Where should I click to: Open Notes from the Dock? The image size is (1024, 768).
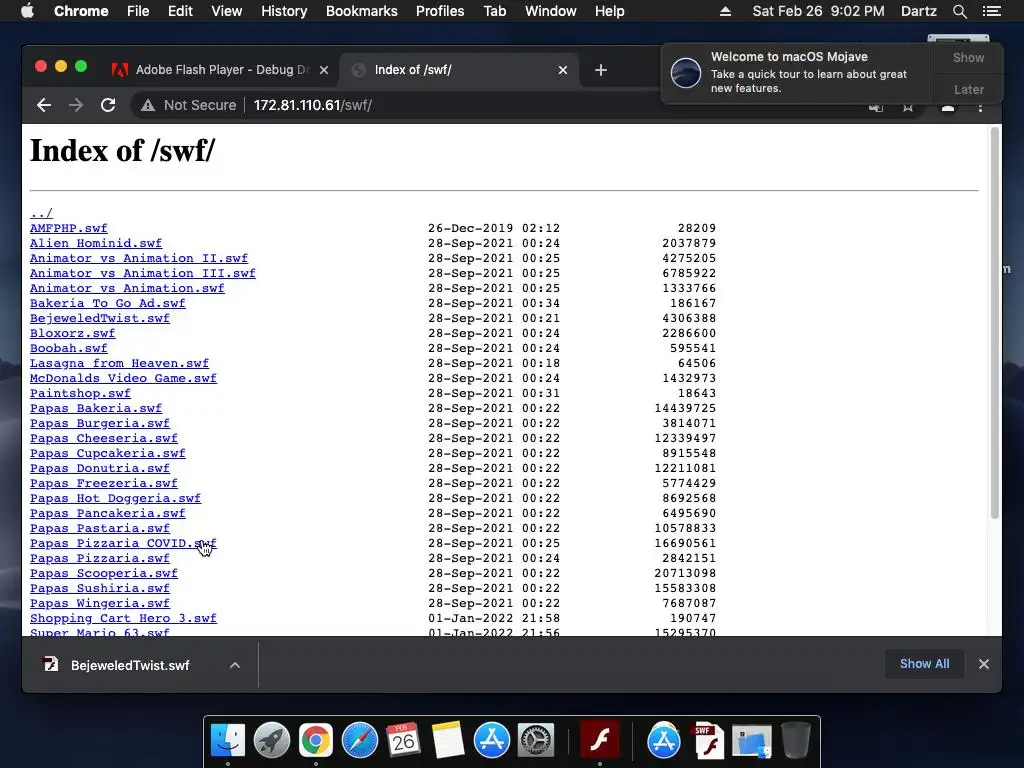[x=447, y=740]
